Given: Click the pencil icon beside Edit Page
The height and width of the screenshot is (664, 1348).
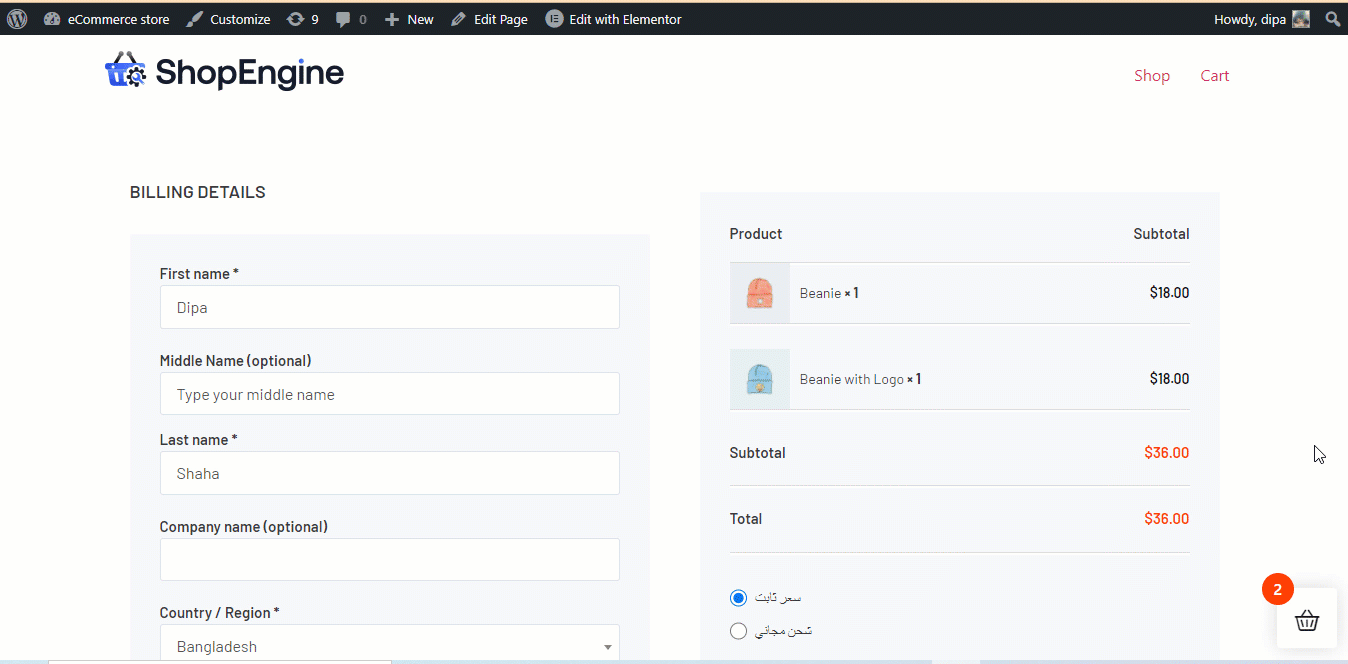Looking at the screenshot, I should coord(458,19).
